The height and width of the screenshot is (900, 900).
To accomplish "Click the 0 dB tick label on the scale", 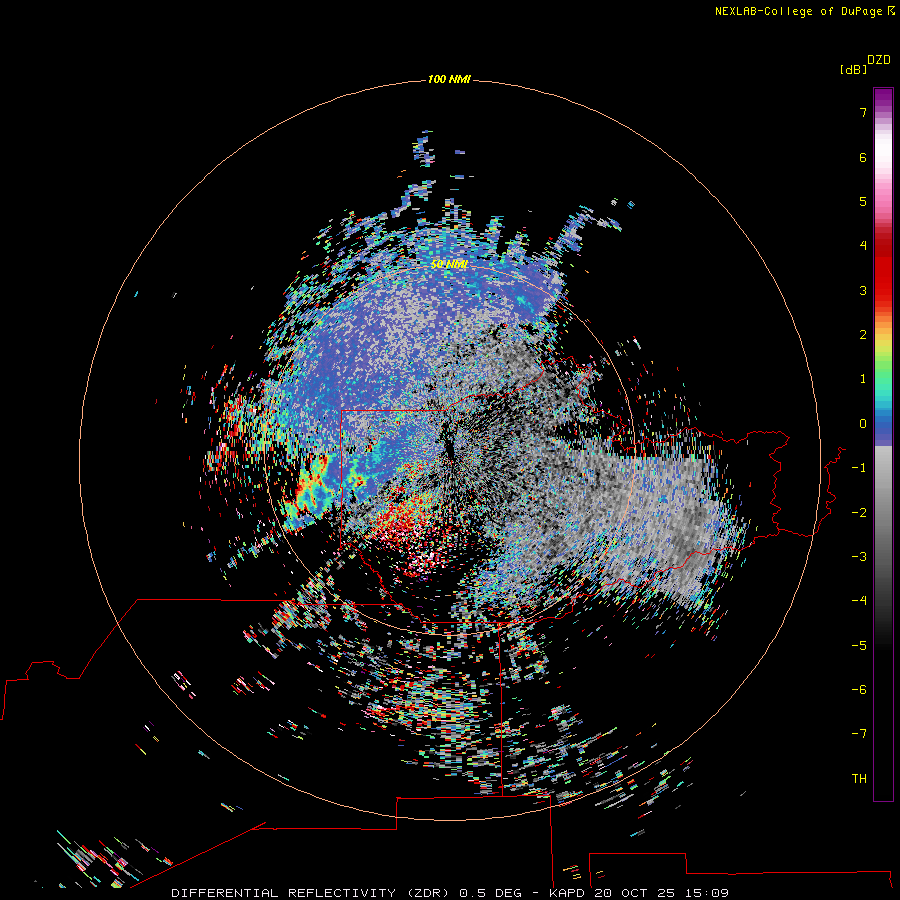I will click(x=863, y=424).
